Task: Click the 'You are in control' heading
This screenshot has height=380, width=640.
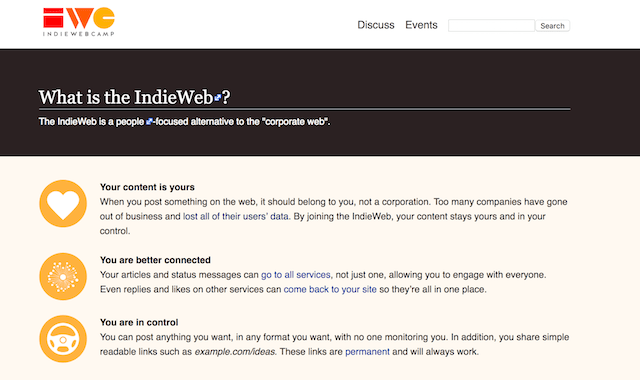Action: click(x=139, y=322)
